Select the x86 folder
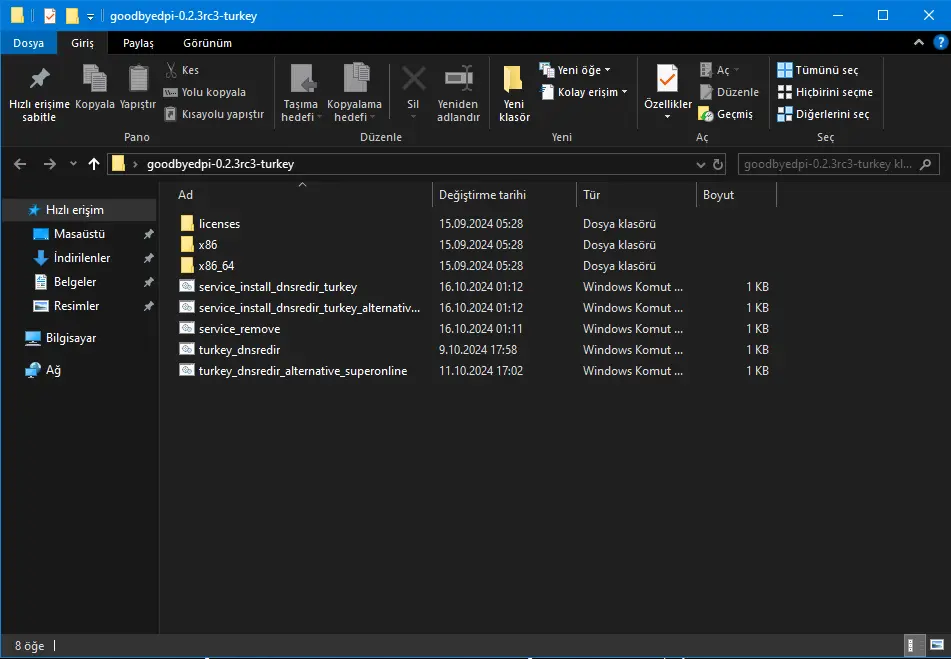This screenshot has width=951, height=659. point(207,245)
